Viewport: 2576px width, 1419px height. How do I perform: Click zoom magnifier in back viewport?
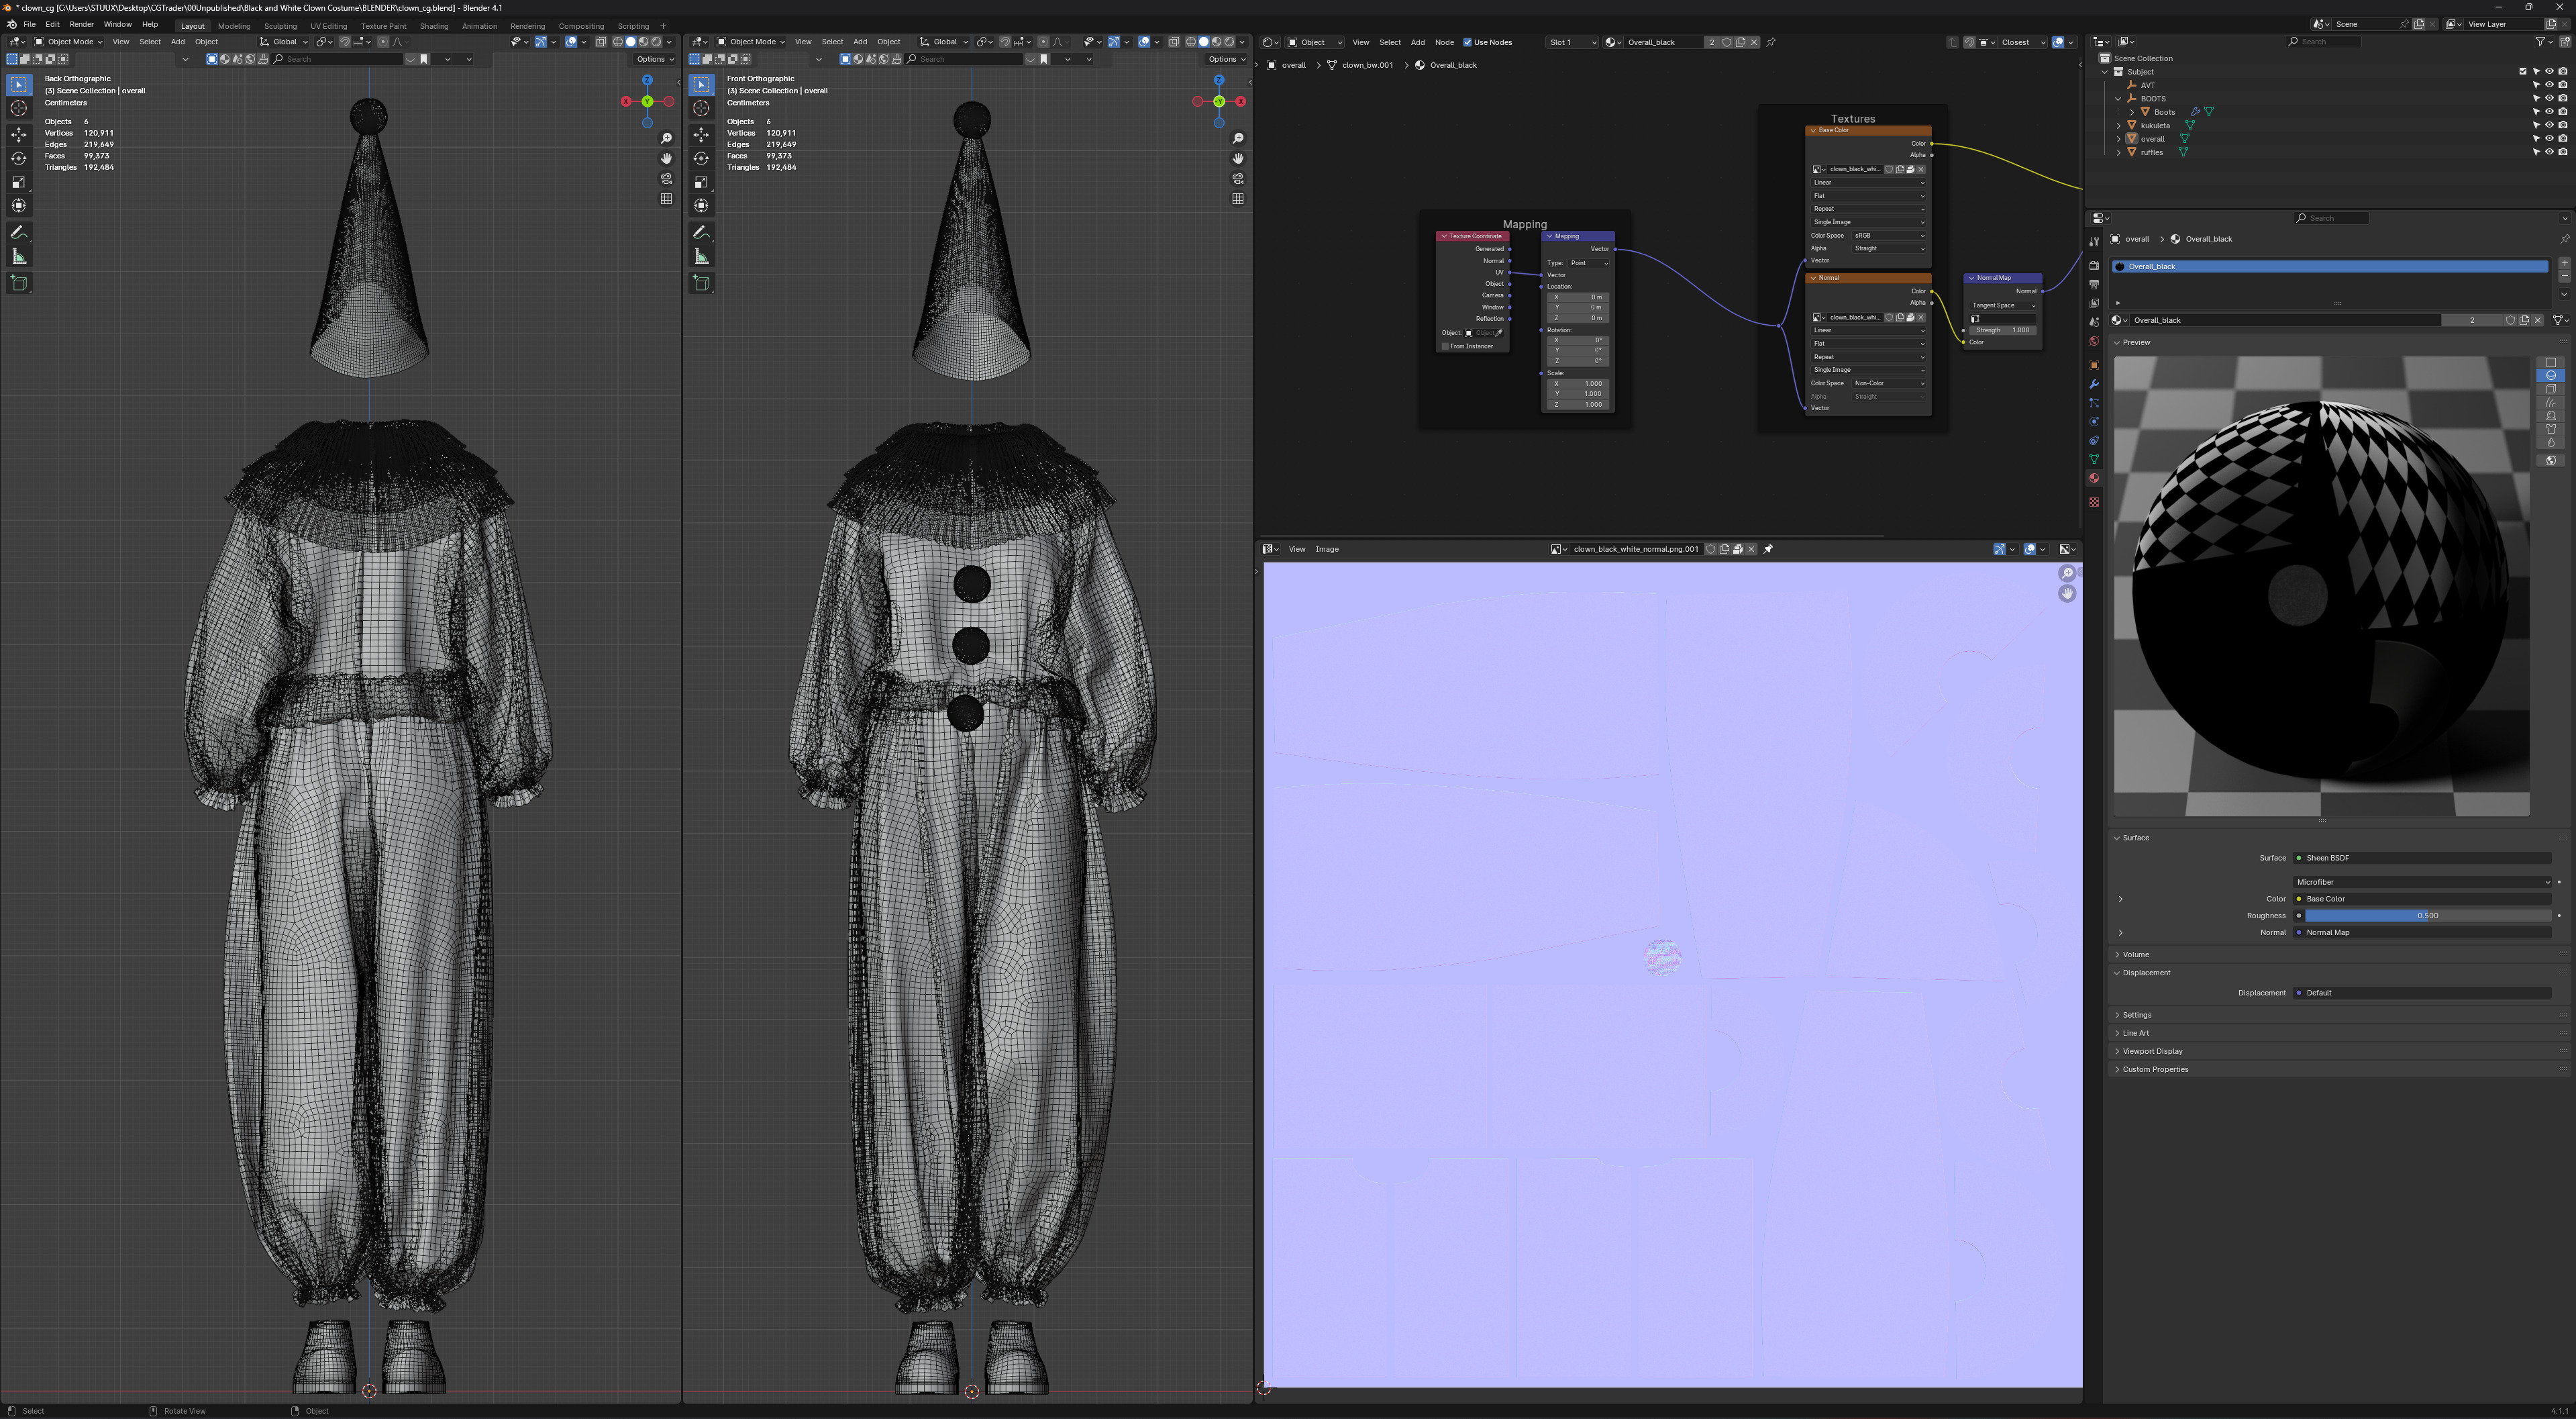[667, 138]
